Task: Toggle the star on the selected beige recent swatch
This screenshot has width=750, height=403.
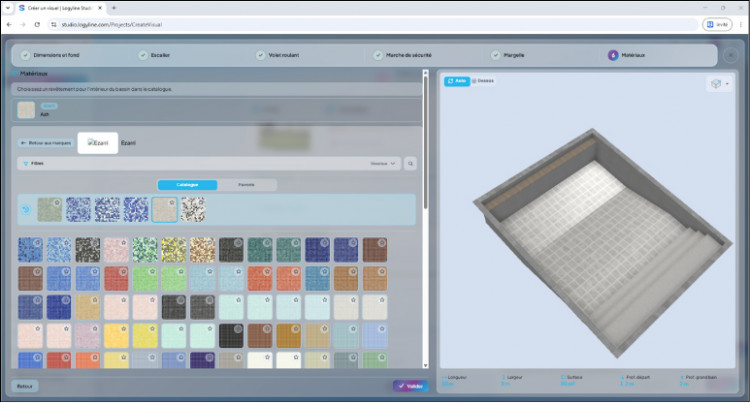Action: coord(172,203)
